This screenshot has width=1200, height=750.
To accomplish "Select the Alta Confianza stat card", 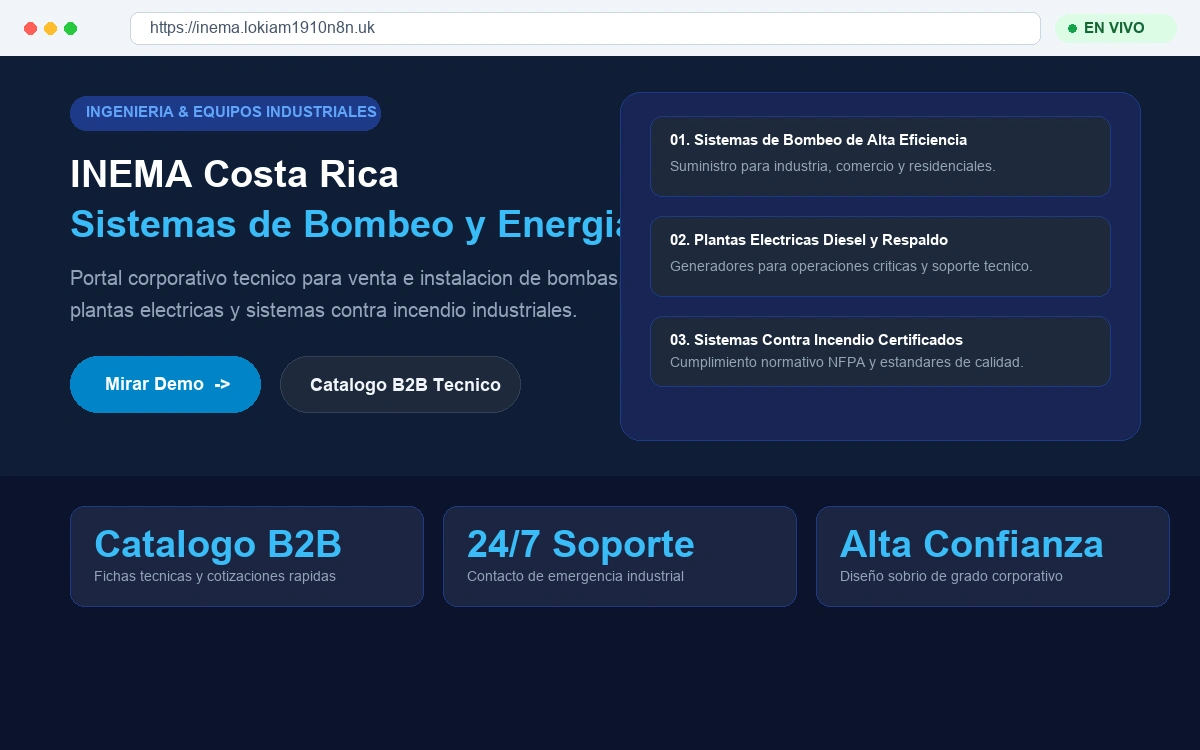I will (x=993, y=556).
